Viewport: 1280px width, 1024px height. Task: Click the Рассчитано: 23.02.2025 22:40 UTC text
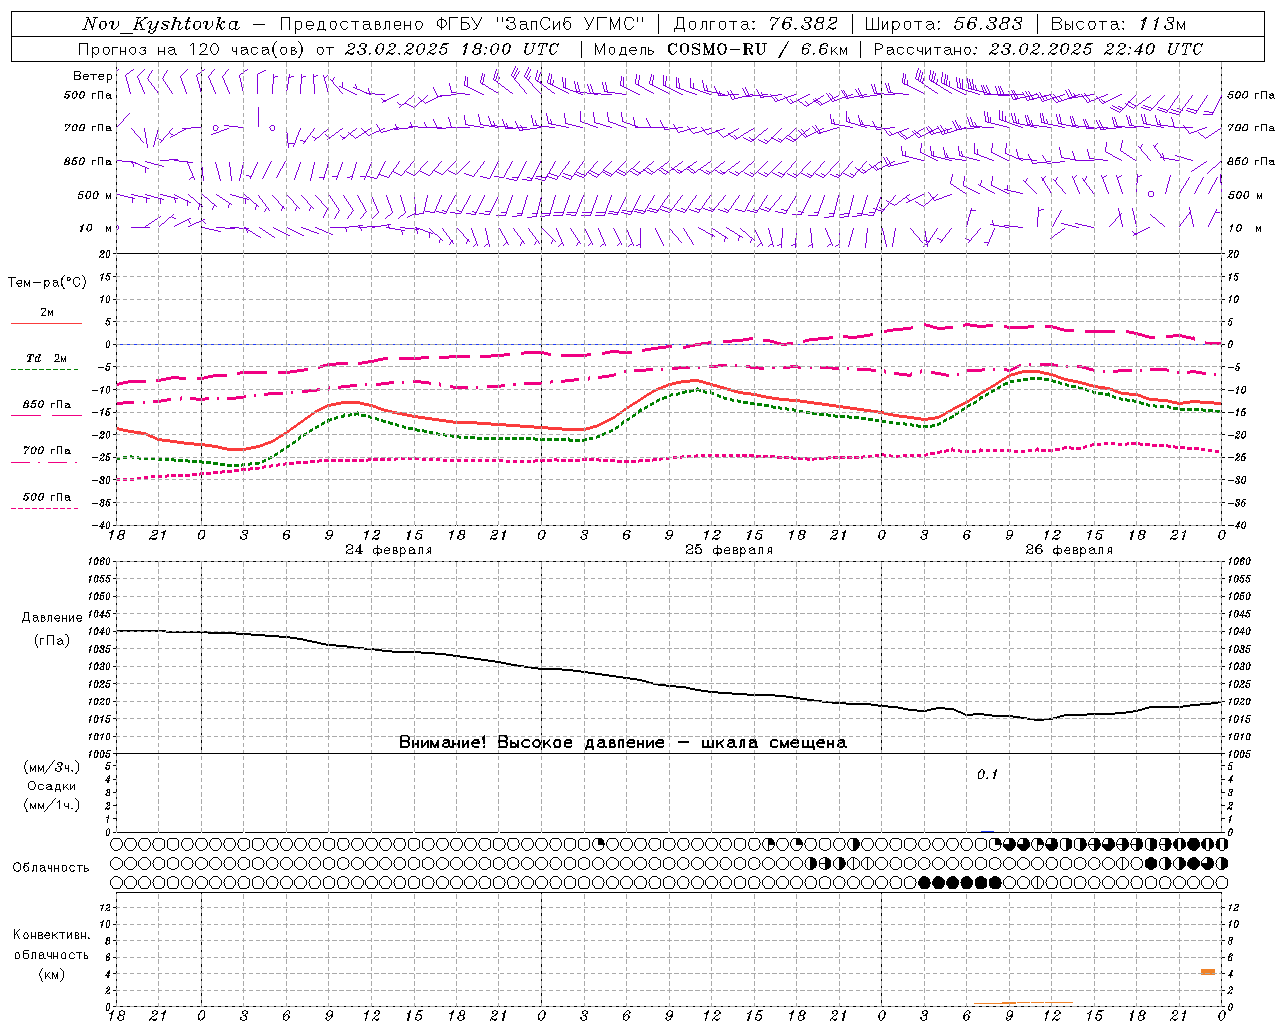[x=1038, y=49]
